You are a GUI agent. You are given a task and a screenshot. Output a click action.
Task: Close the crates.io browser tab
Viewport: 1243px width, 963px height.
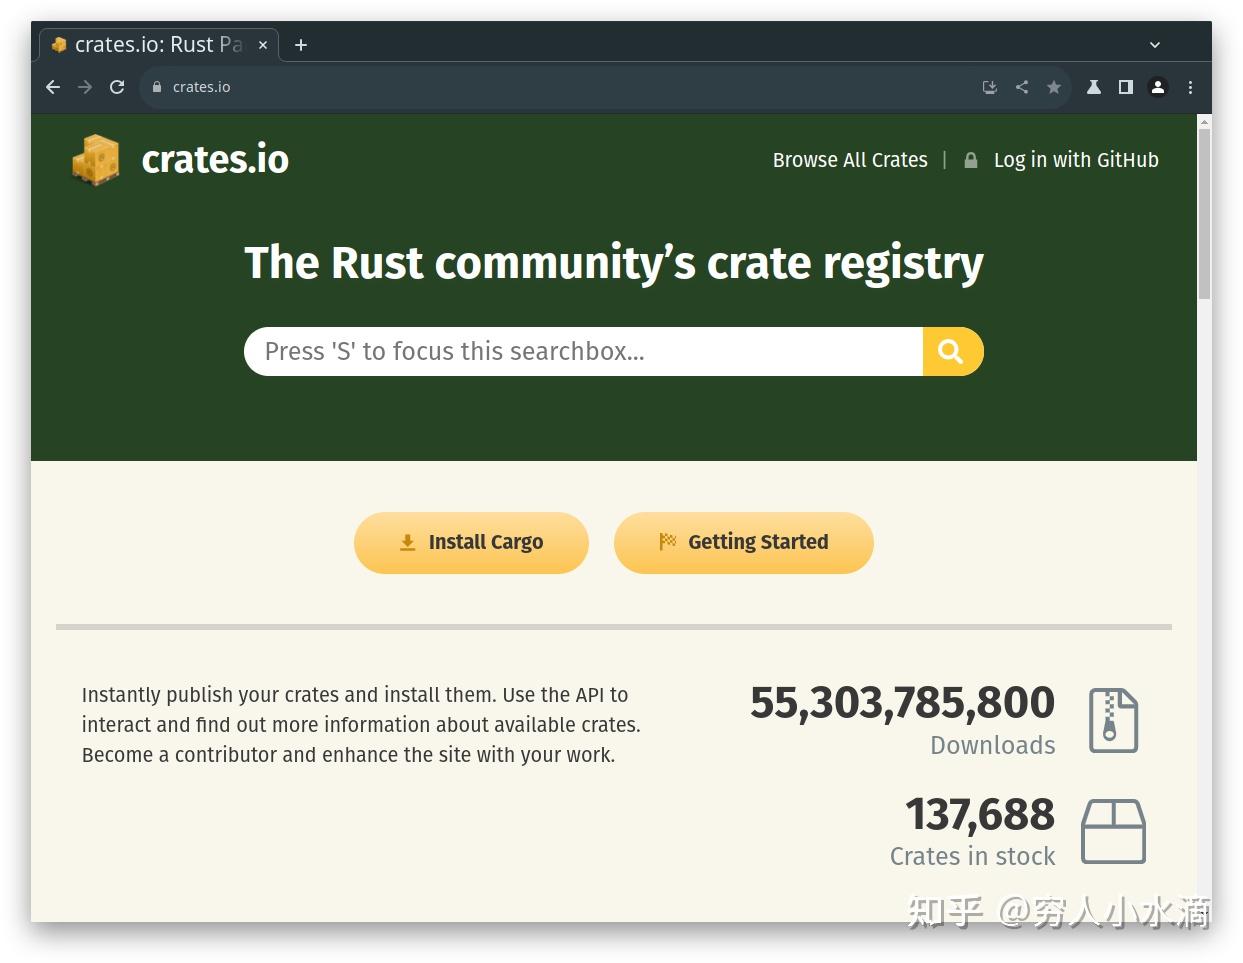[263, 45]
